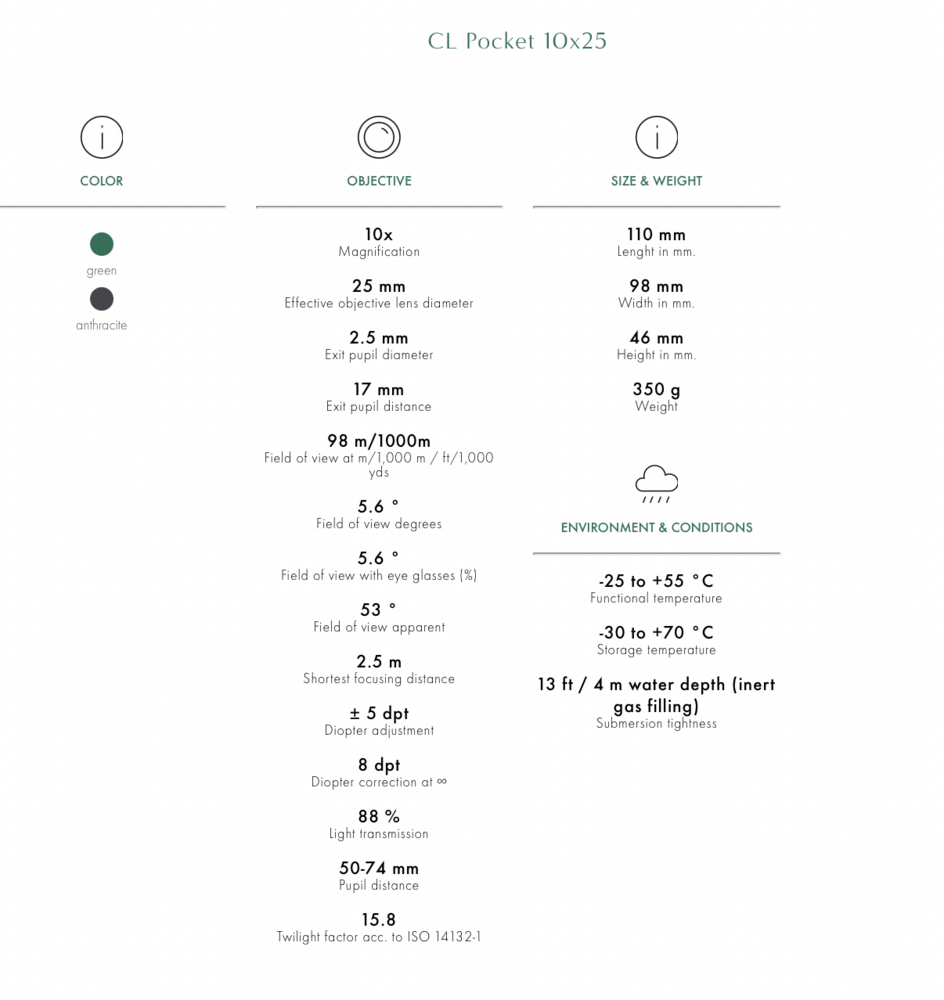Select the anthracite color swatch
Screen dimensions: 944x1000
[x=101, y=298]
